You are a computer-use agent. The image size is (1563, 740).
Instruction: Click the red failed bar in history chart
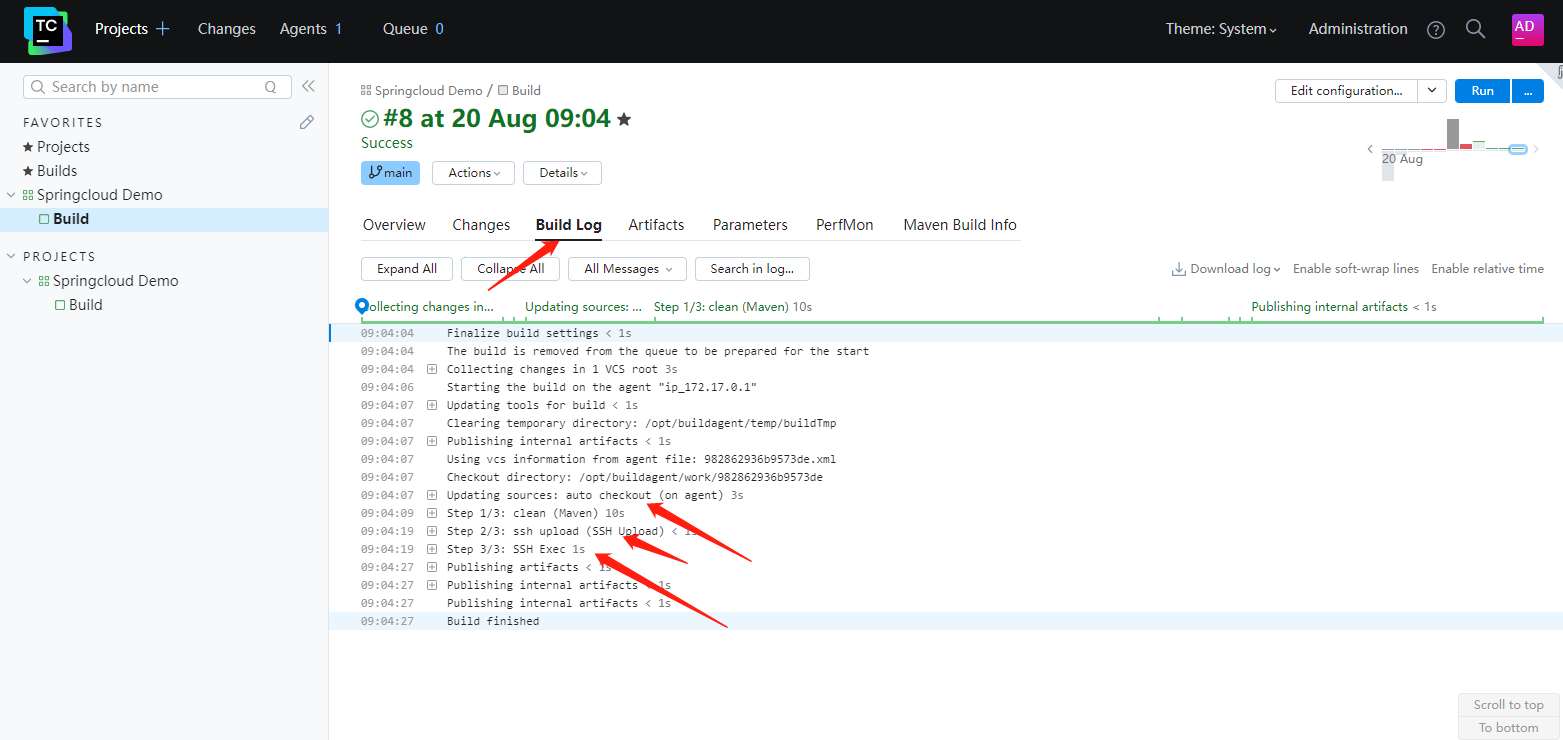1466,146
